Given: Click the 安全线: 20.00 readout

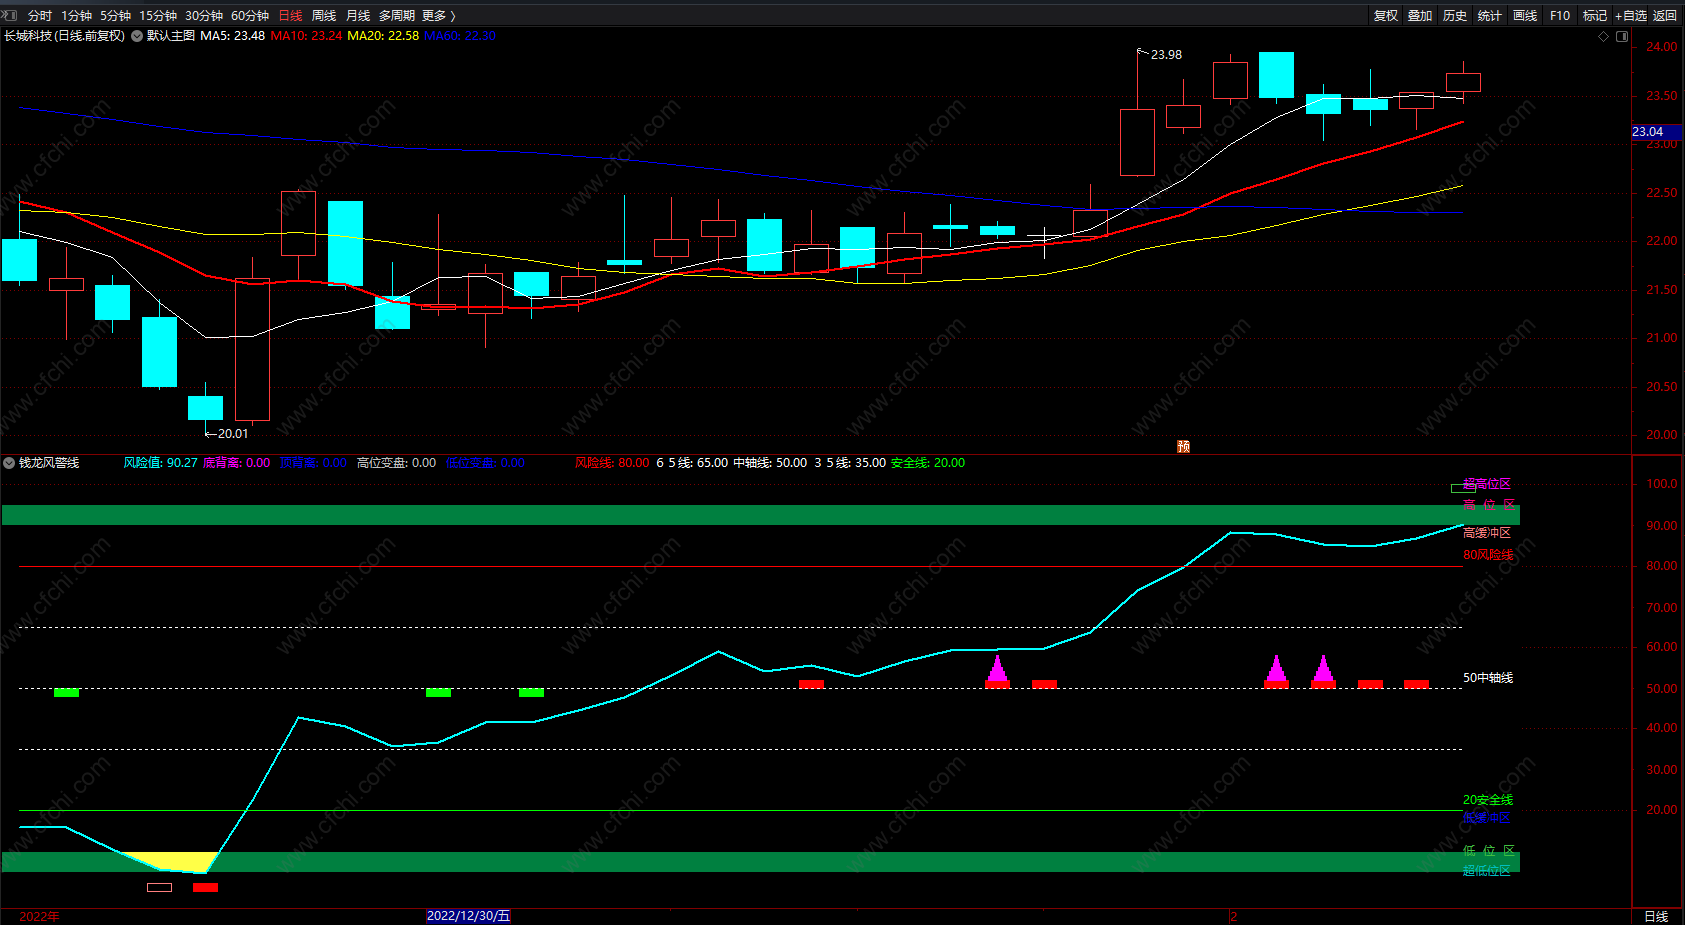Looking at the screenshot, I should (x=928, y=463).
